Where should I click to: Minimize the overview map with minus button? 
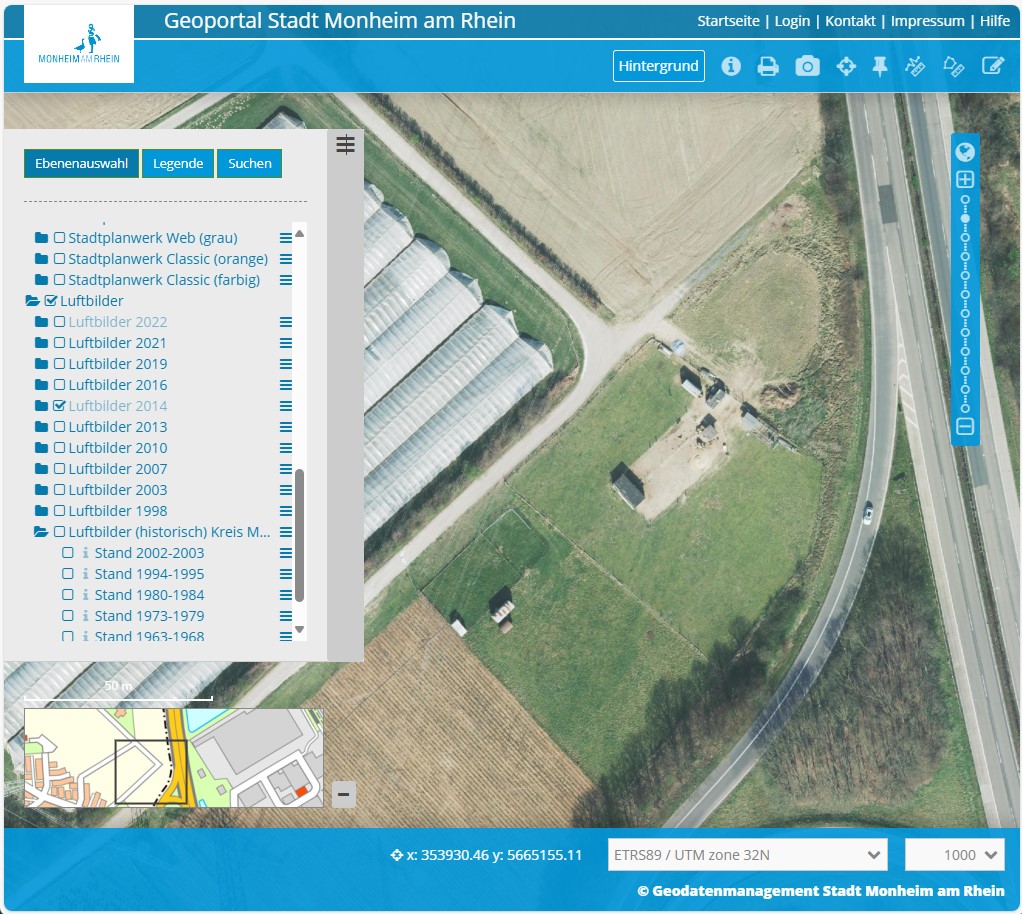point(343,794)
